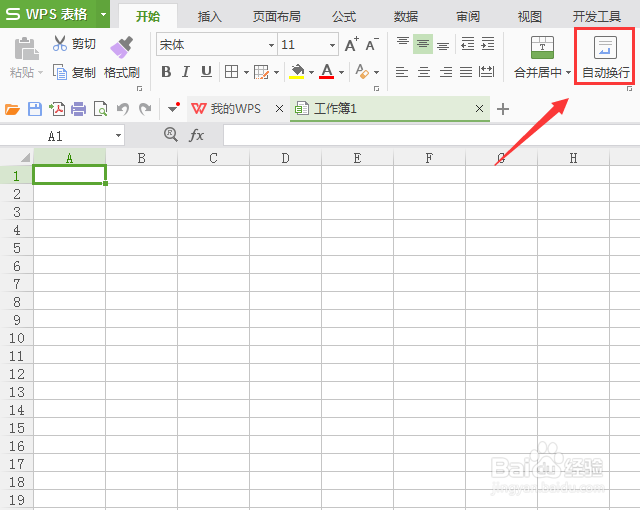Image resolution: width=640 pixels, height=510 pixels.
Task: Toggle align text left
Action: coord(402,72)
